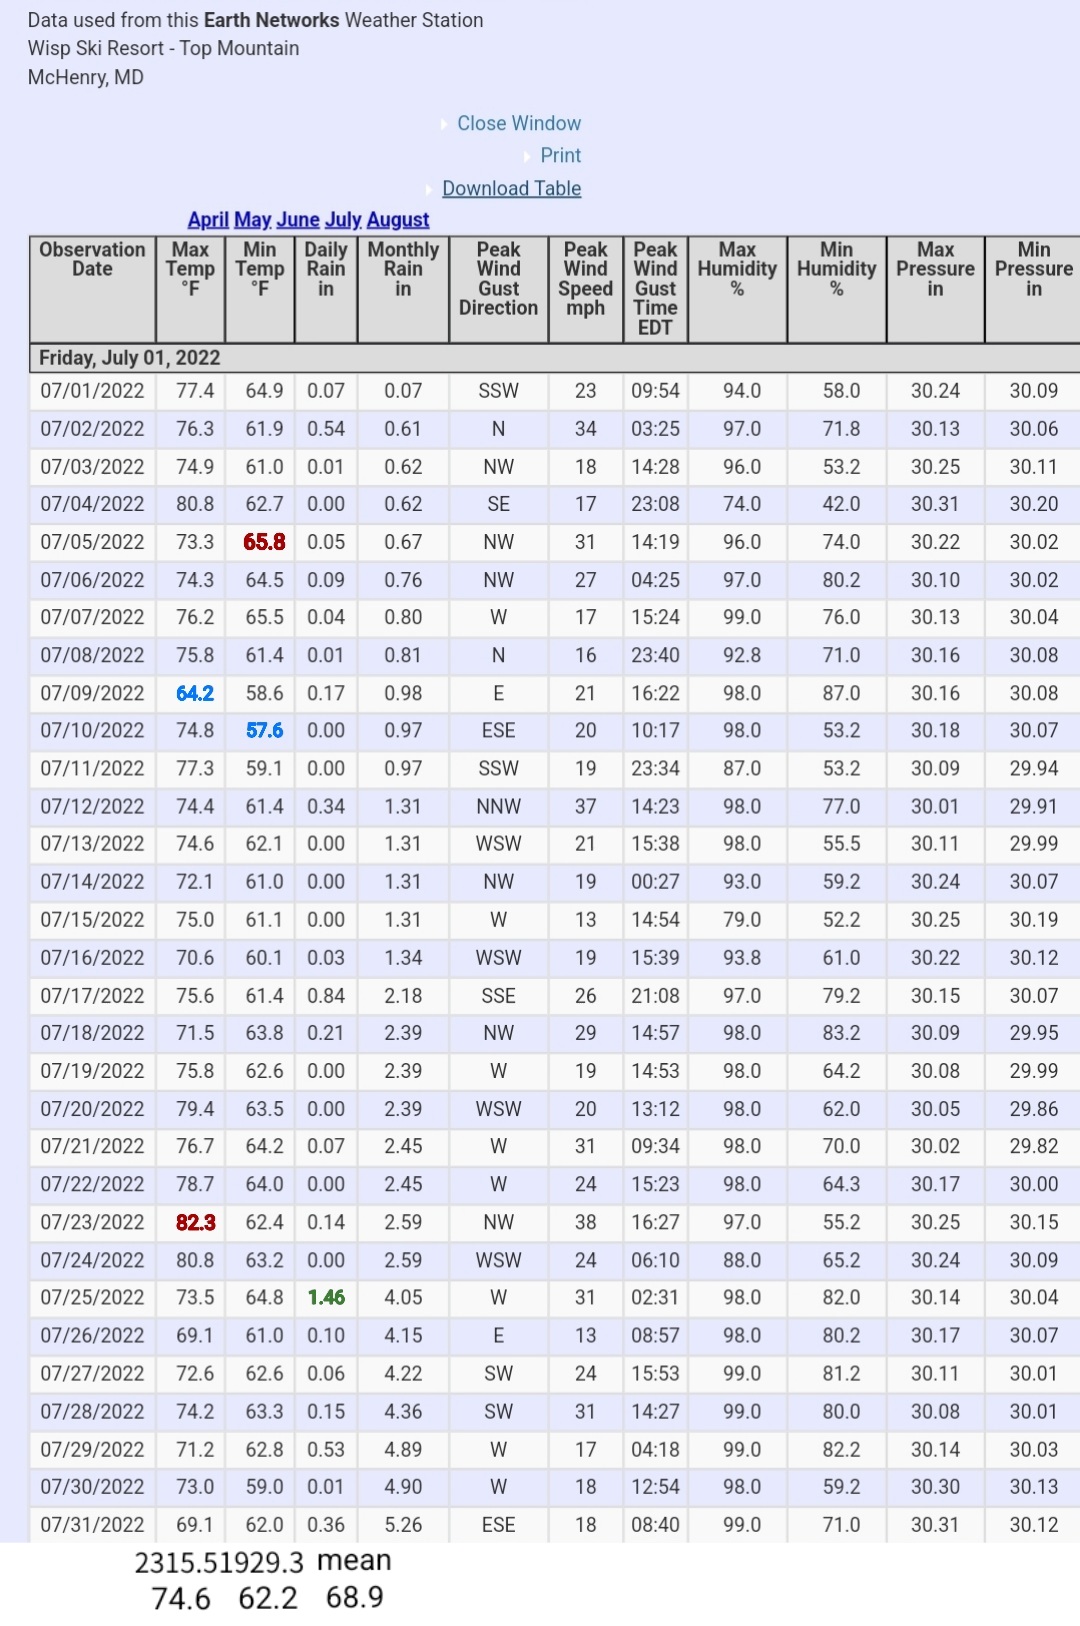This screenshot has height=1626, width=1080.
Task: Open the August month link
Action: click(398, 219)
